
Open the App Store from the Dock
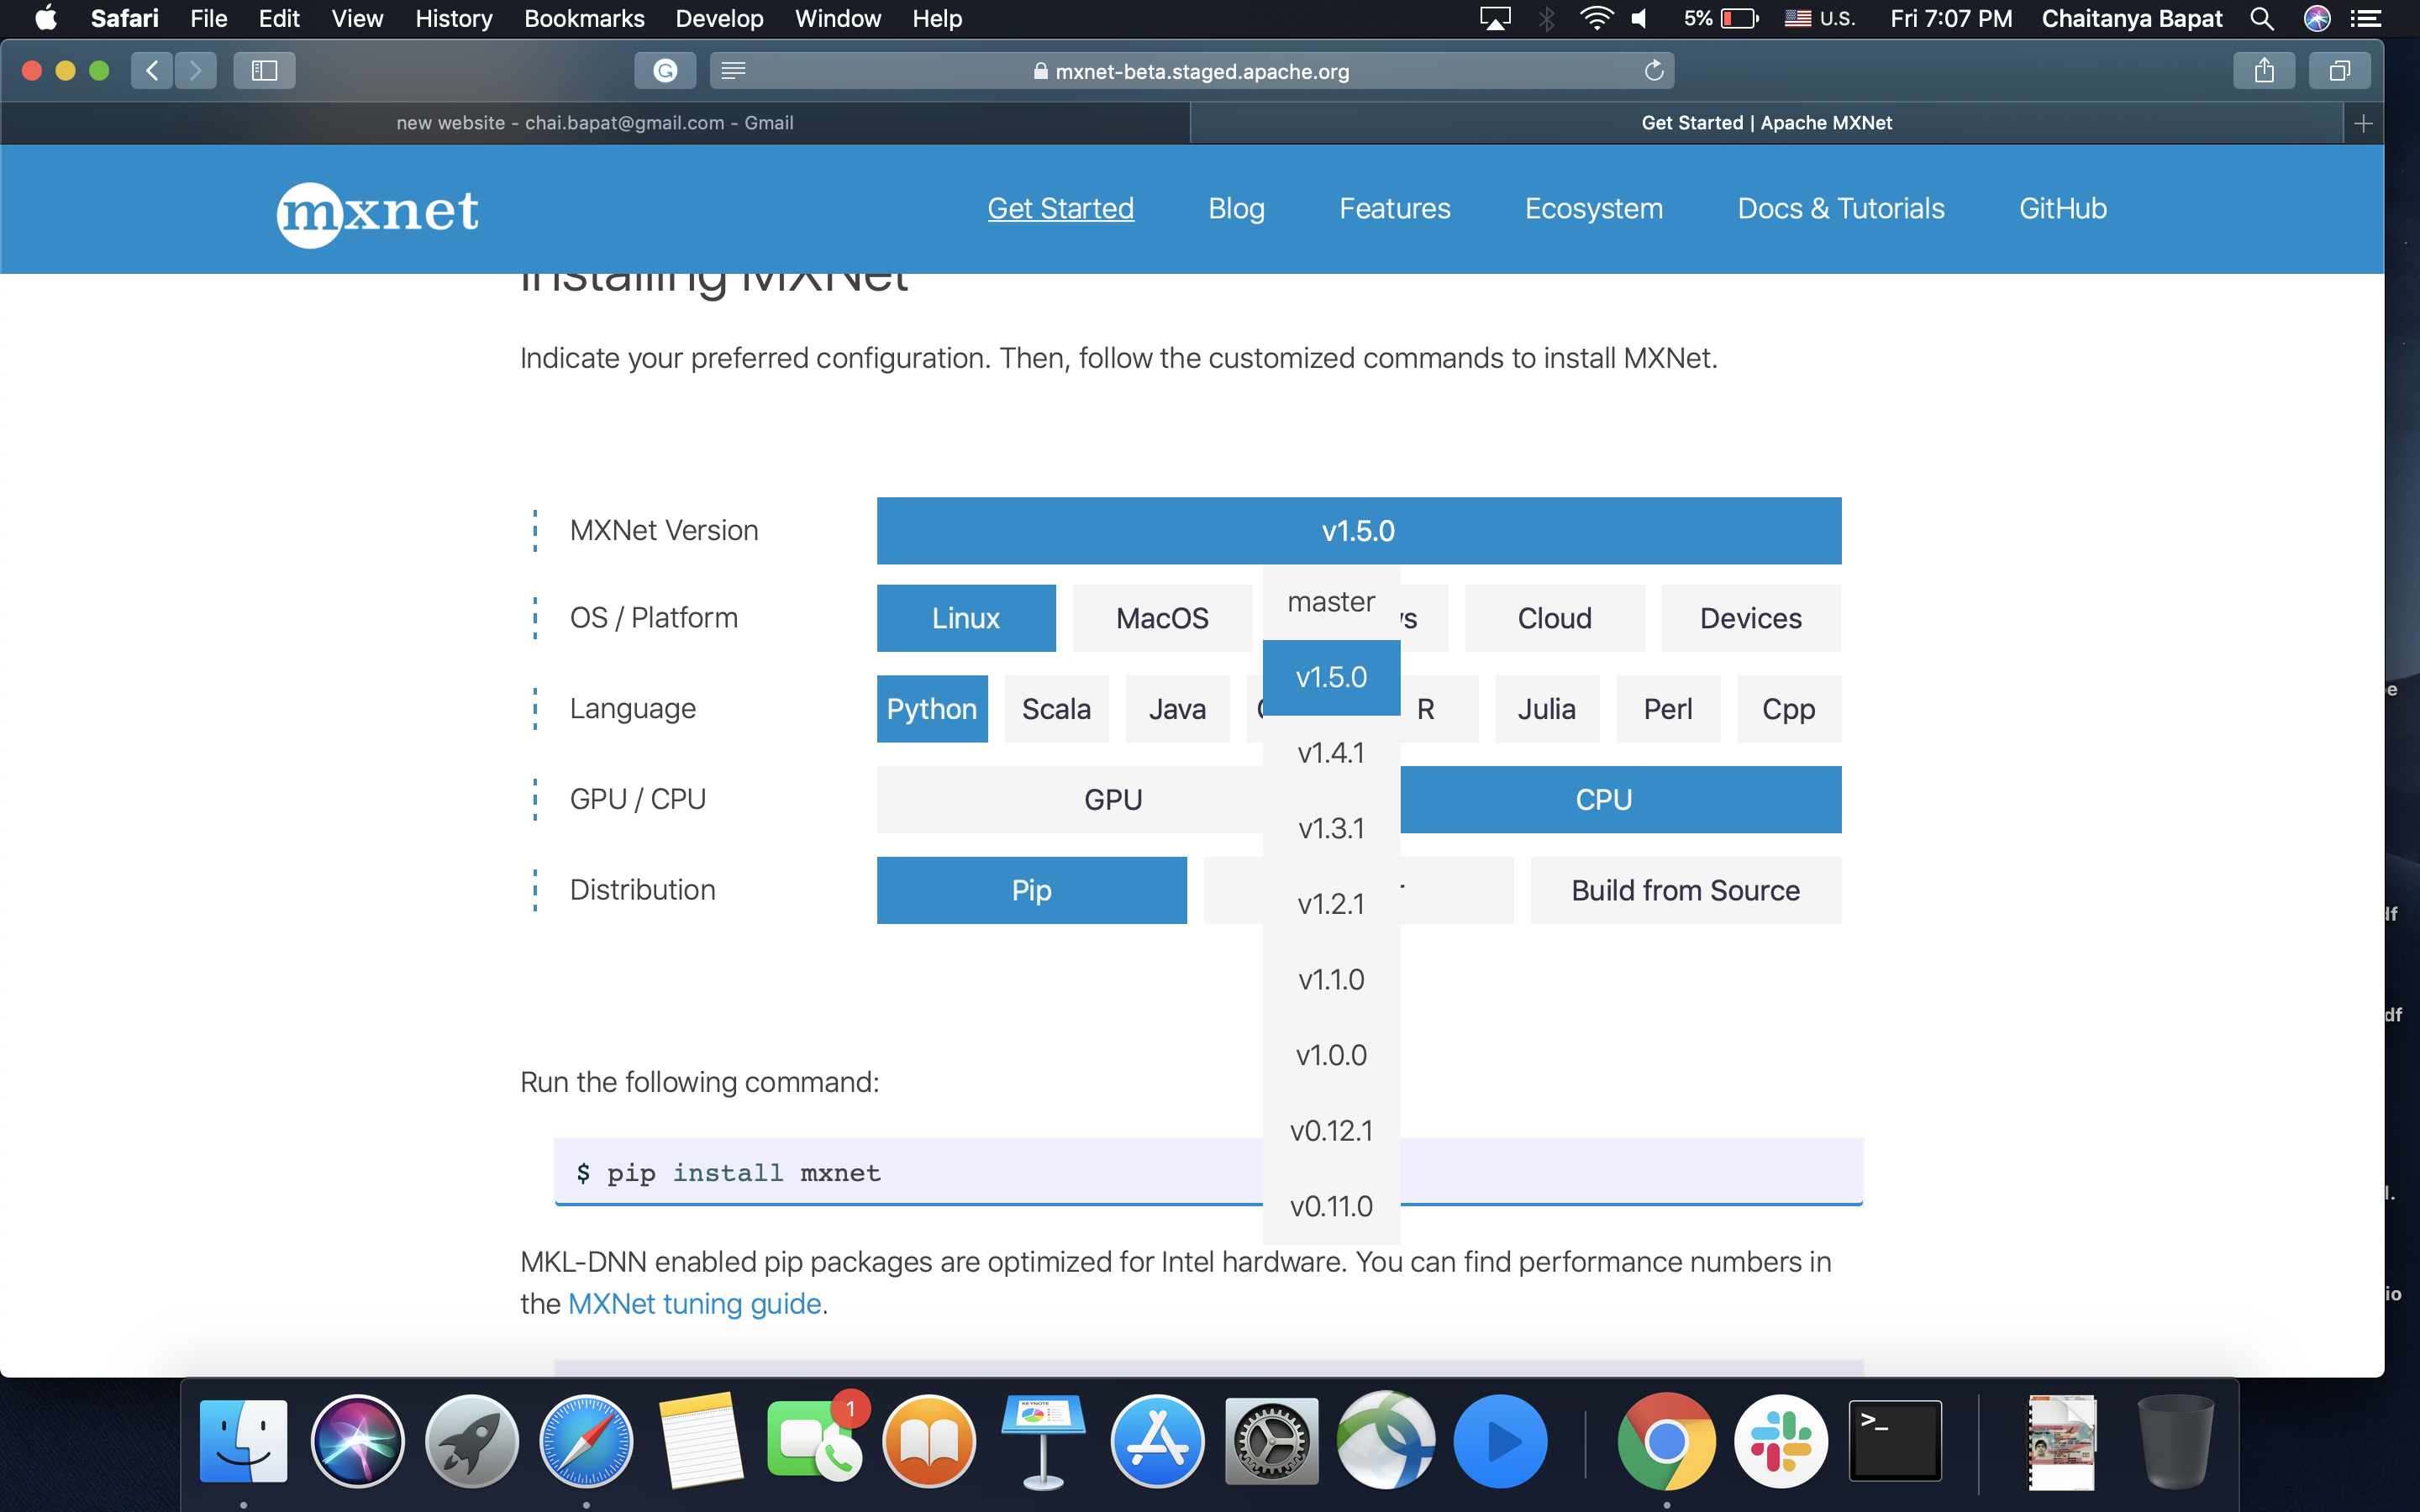click(x=1155, y=1440)
